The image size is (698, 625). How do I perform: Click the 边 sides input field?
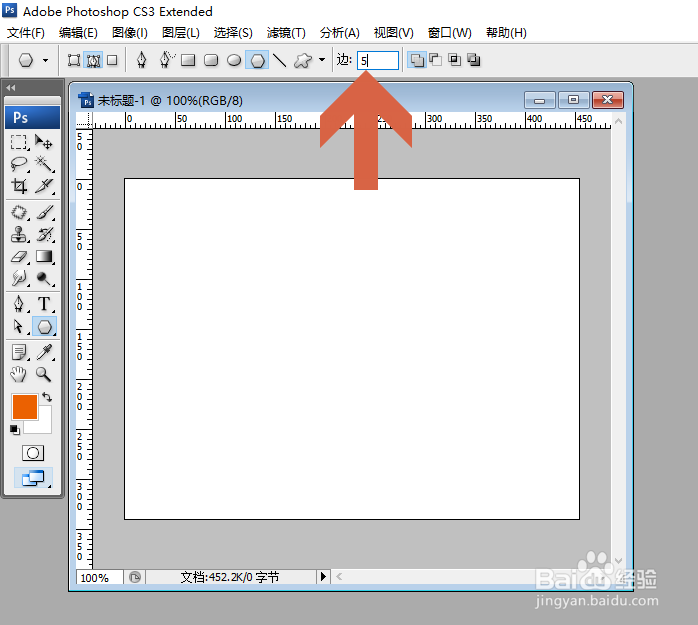point(377,60)
